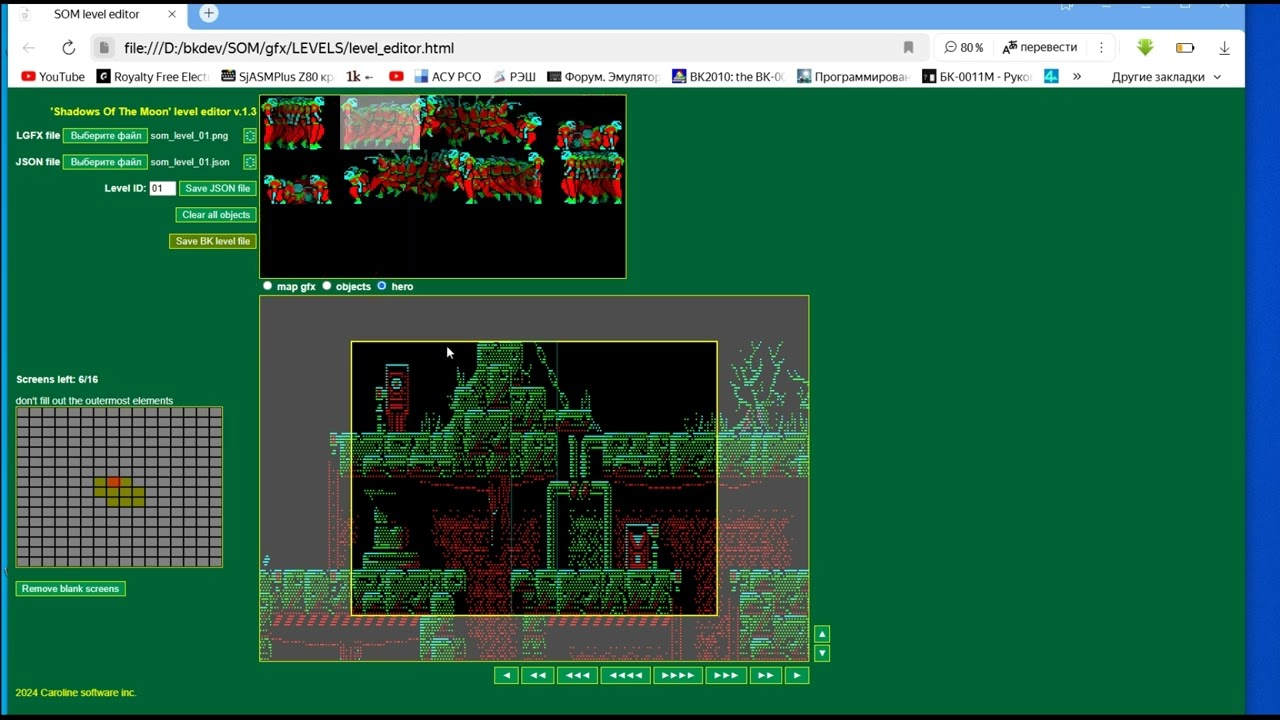1280x720 pixels.
Task: Close the SOM level editor tab
Action: click(171, 15)
